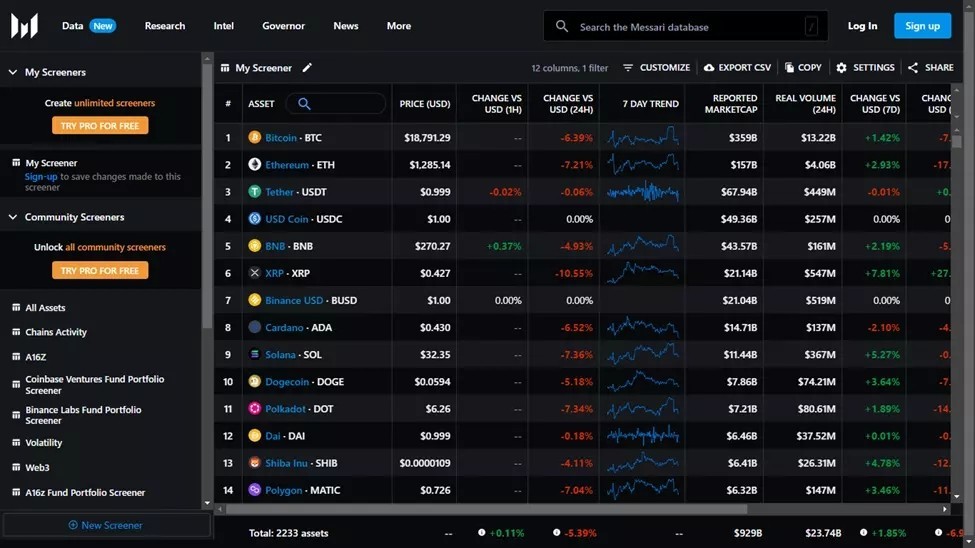The image size is (975, 548).
Task: Click the Export CSV cloud icon
Action: tap(709, 68)
